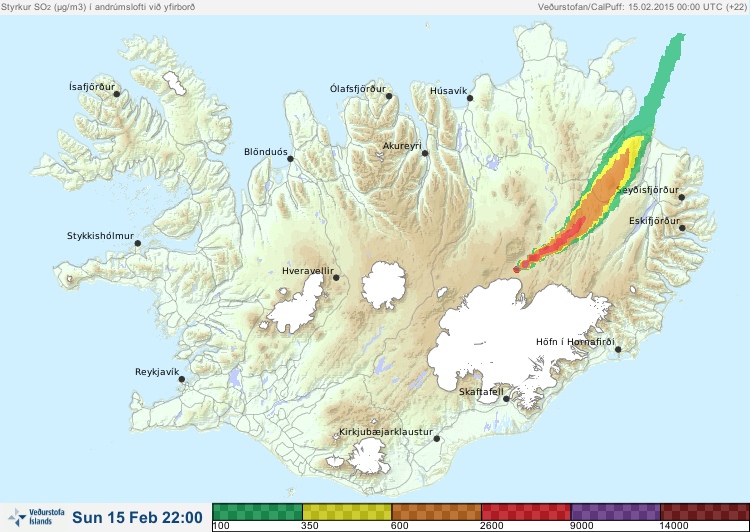Click the Styrkur SO2 title text

98,7
